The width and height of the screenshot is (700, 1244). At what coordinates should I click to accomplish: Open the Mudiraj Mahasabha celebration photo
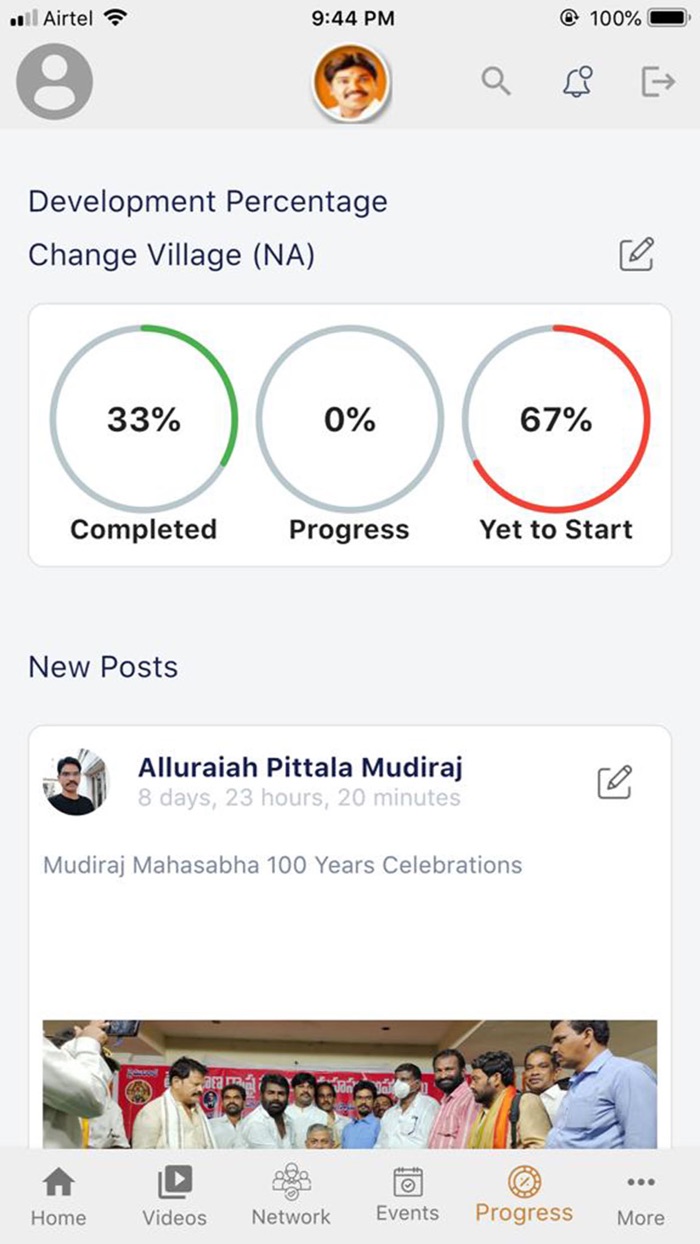350,1083
